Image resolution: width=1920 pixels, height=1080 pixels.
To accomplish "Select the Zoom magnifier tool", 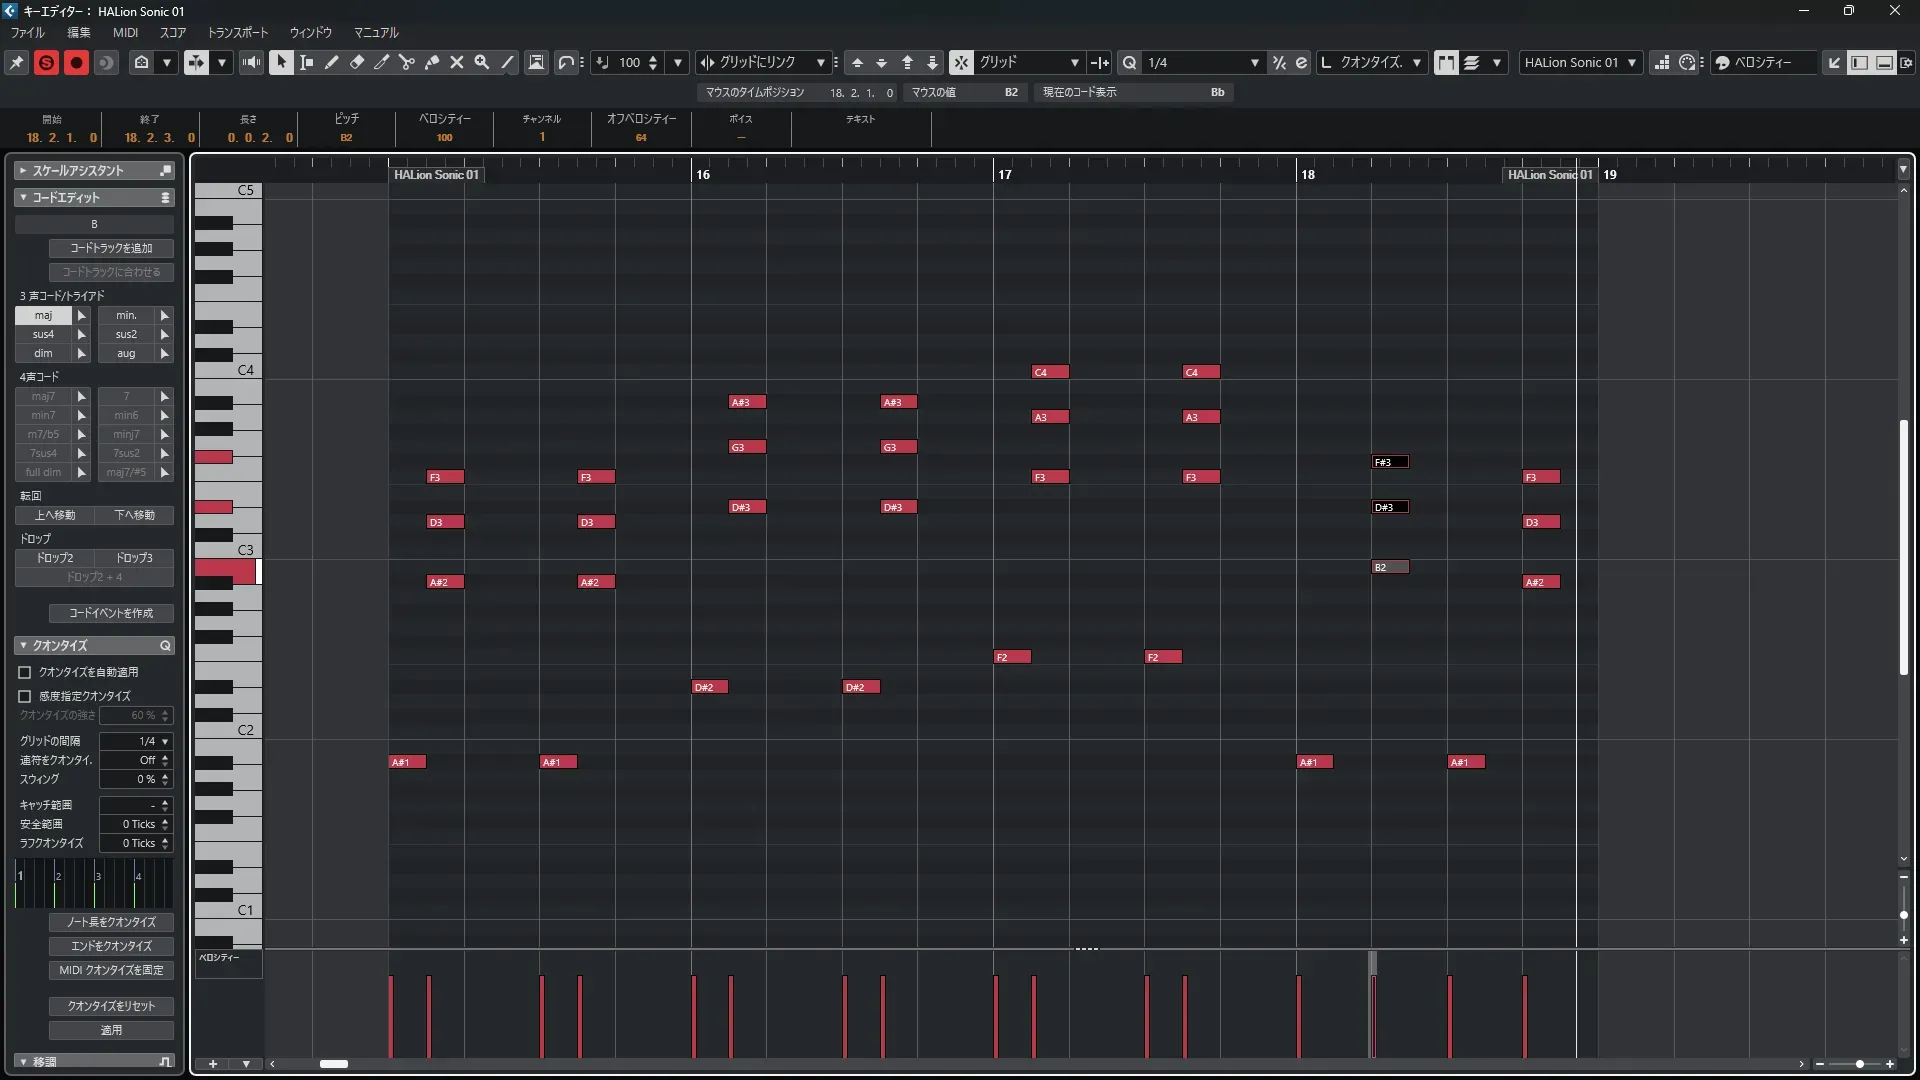I will click(482, 62).
